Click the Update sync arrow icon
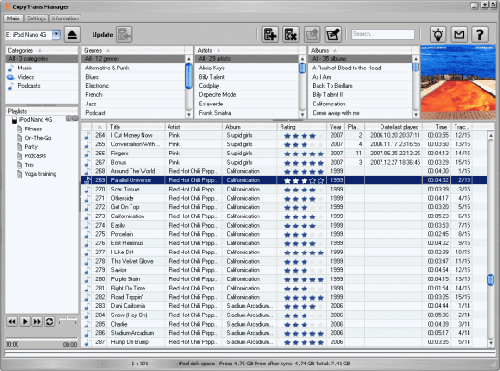 coord(124,35)
